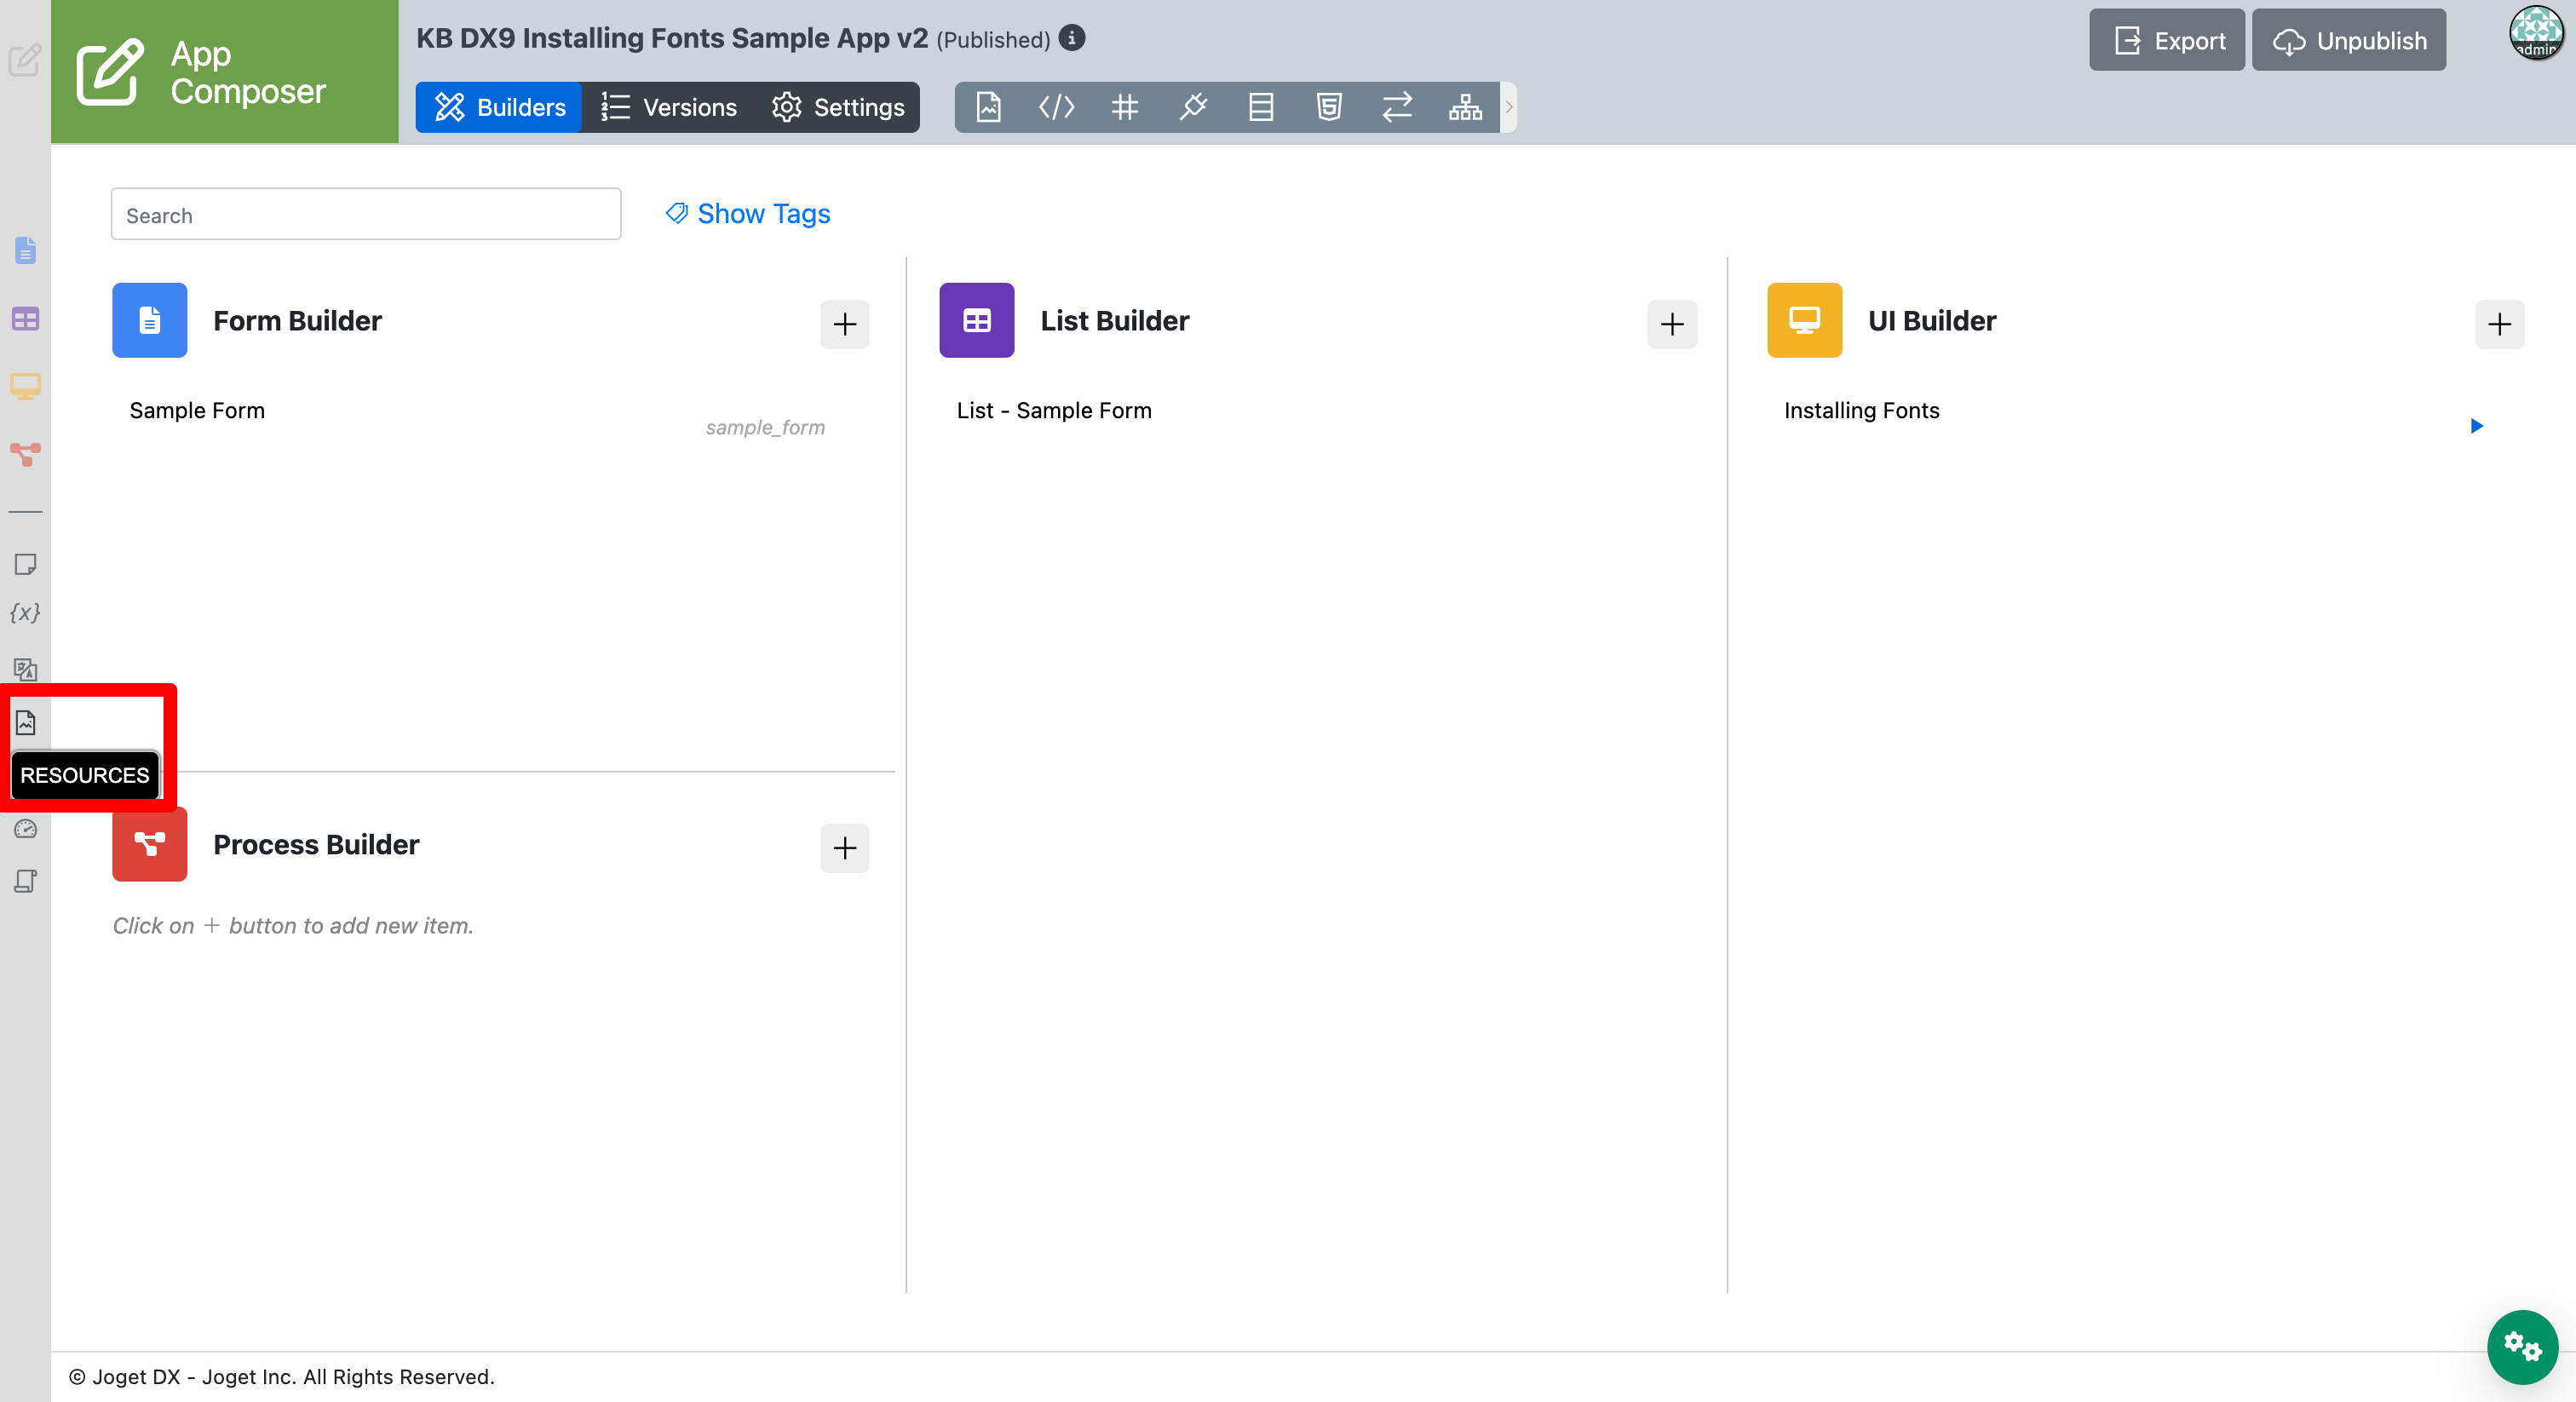Open the translation icon in left sidebar
Image resolution: width=2576 pixels, height=1402 pixels.
tap(25, 669)
